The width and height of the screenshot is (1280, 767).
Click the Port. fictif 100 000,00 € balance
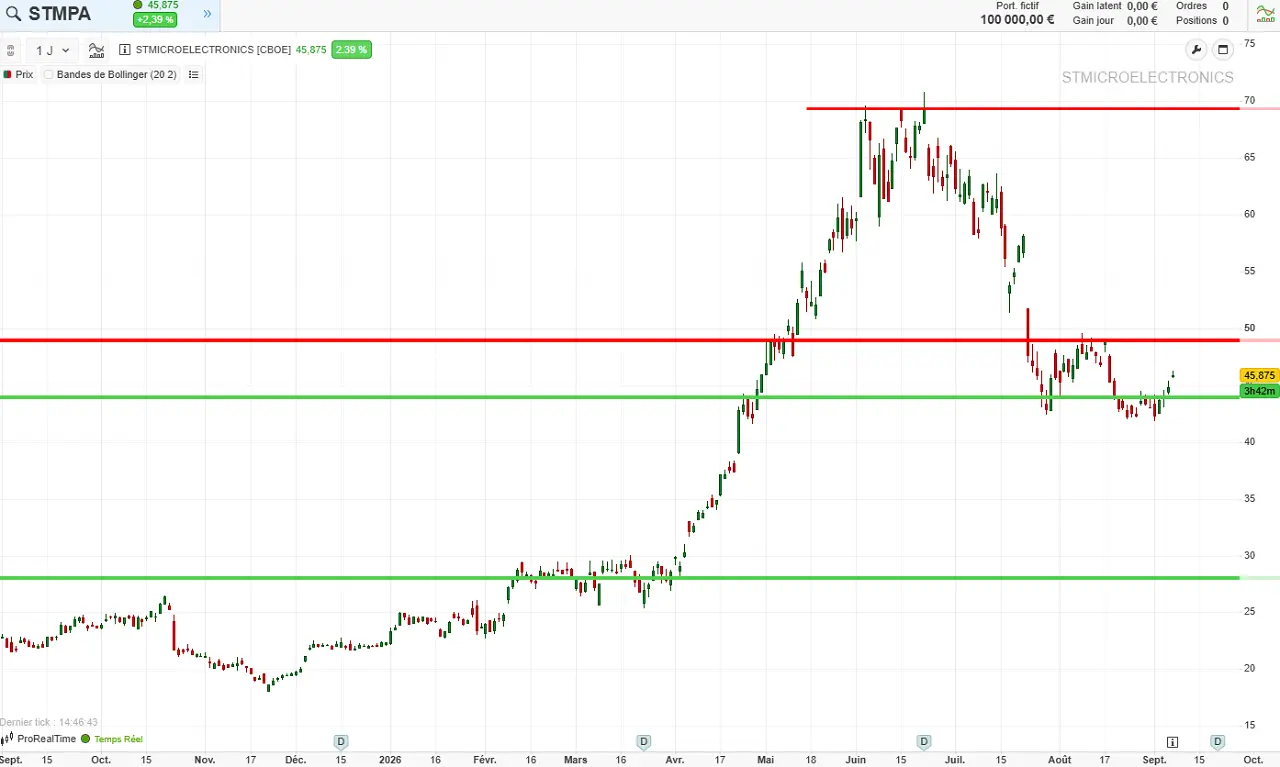coord(1017,19)
